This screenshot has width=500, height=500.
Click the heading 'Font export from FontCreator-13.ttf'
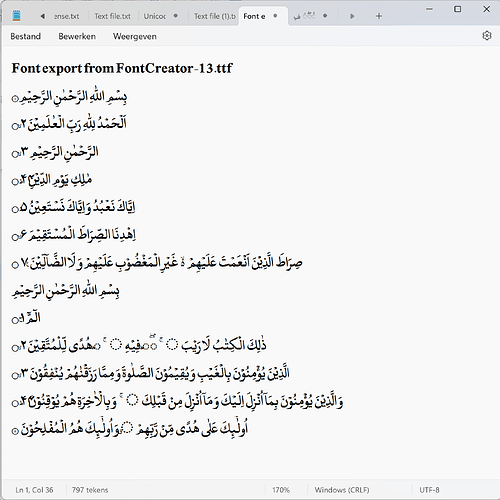[122, 68]
